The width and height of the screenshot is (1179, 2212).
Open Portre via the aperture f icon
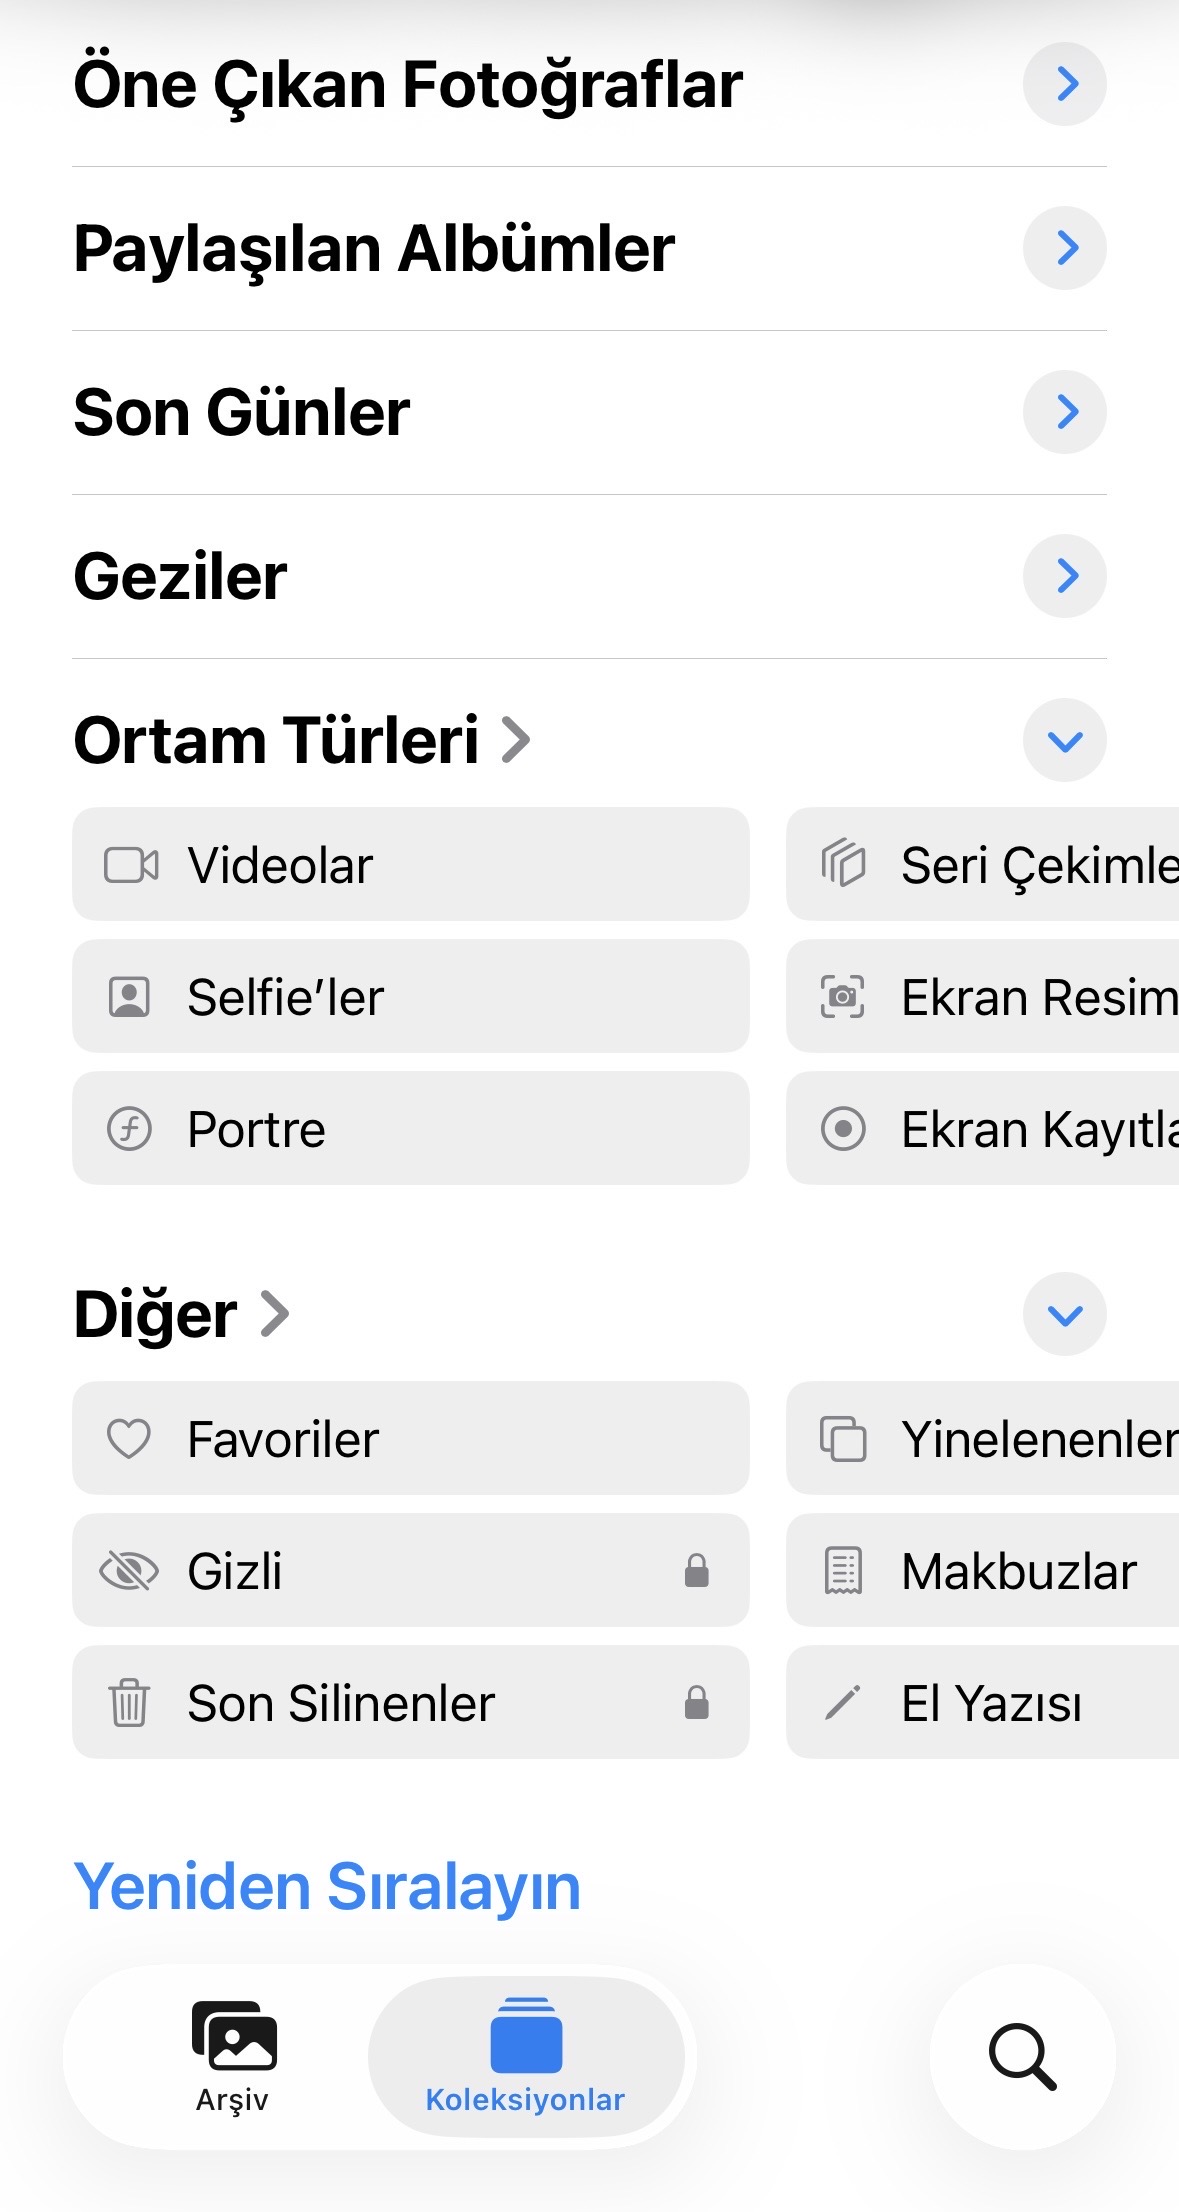[x=129, y=1129]
